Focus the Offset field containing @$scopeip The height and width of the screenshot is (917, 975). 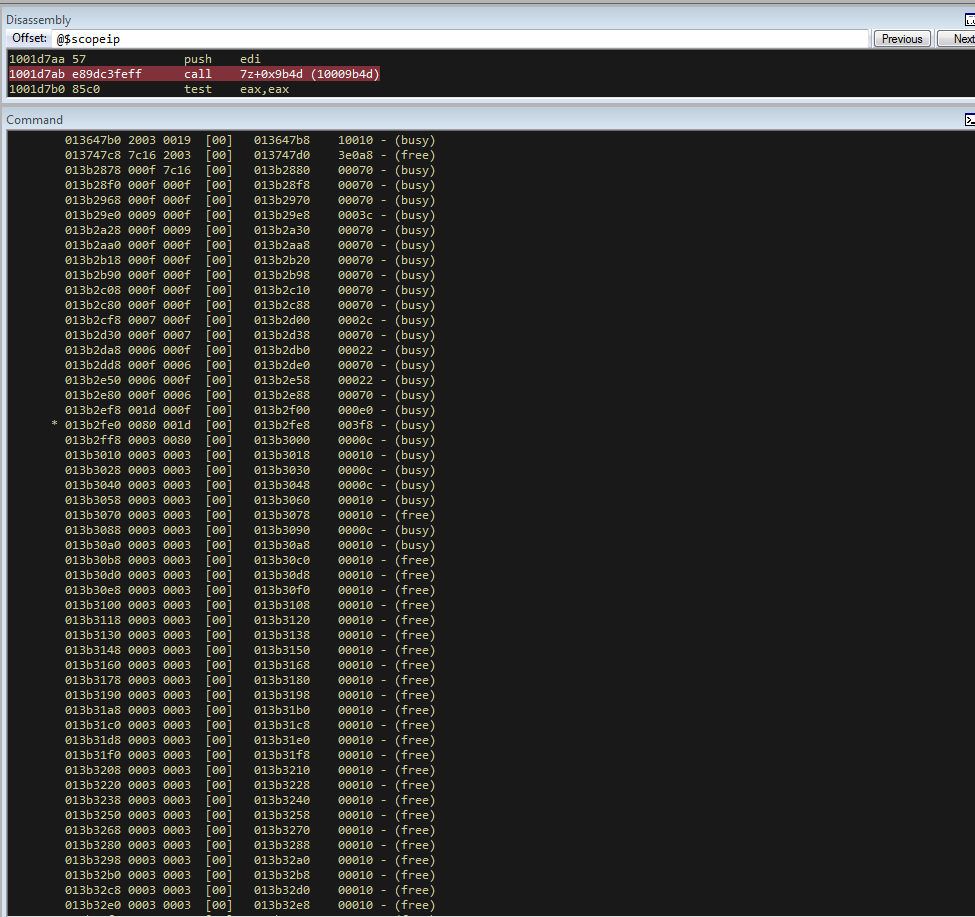(460, 39)
